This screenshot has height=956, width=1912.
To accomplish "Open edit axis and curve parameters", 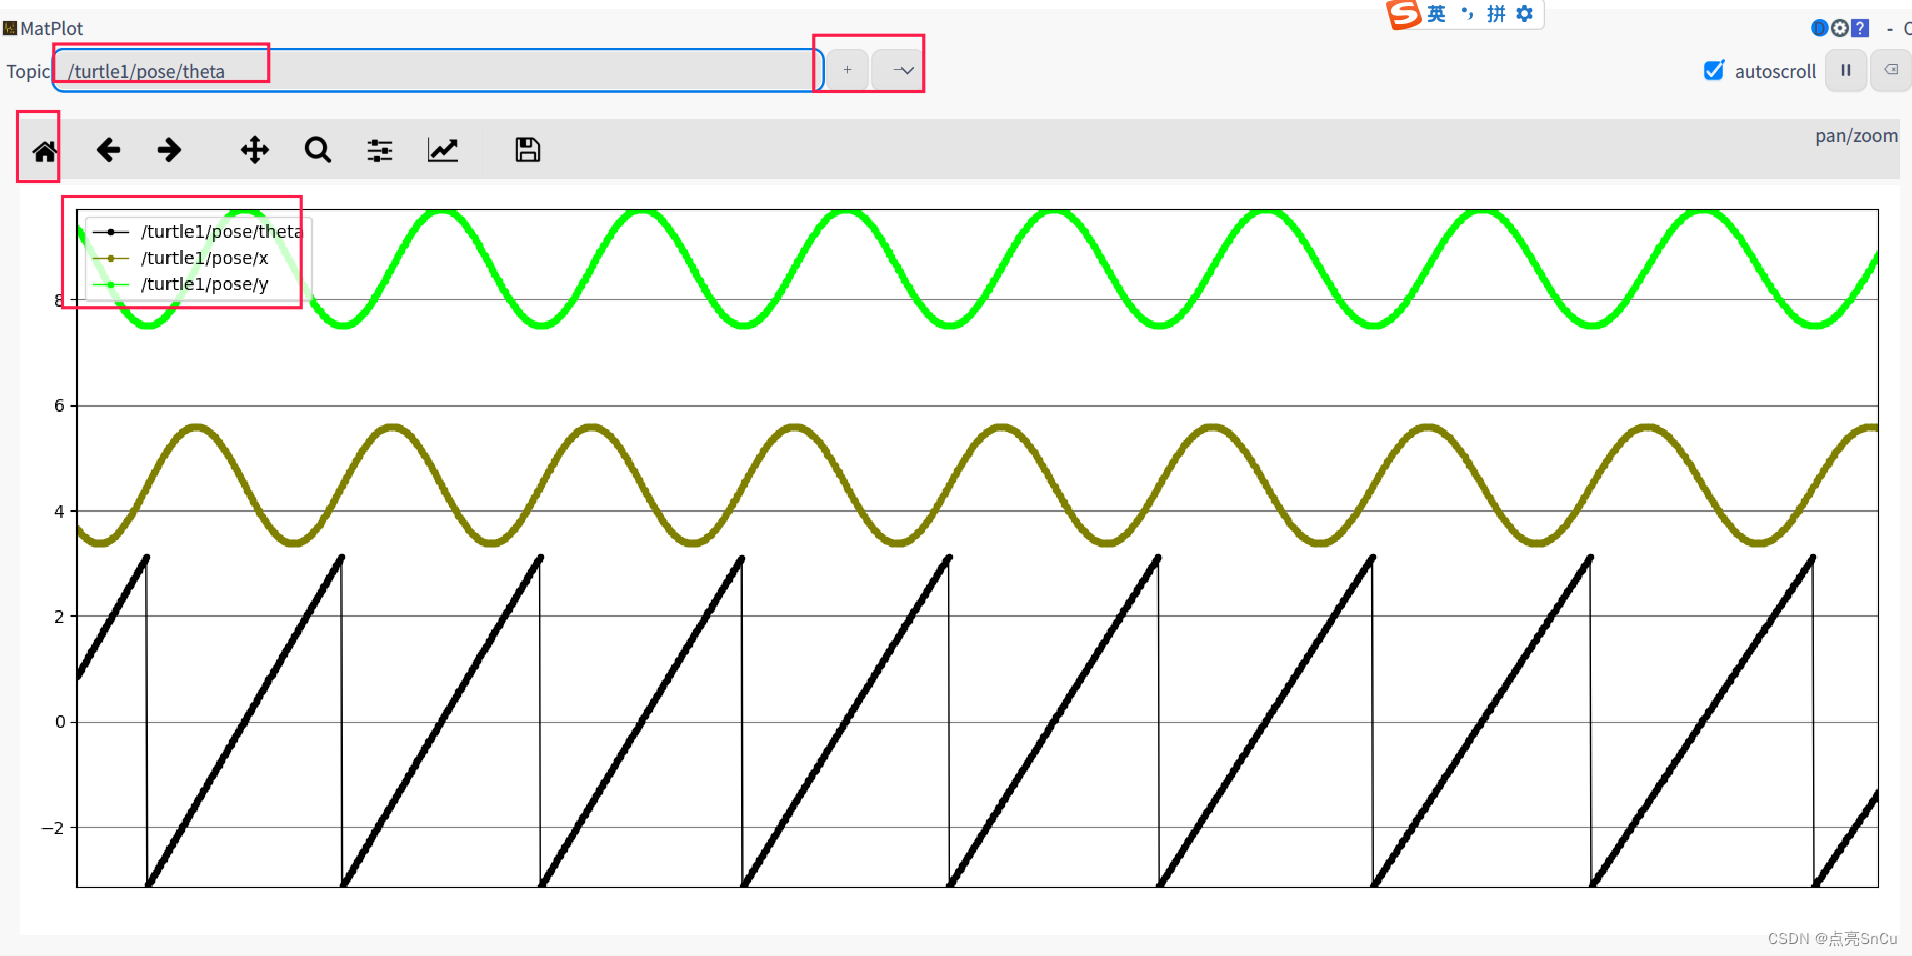I will [443, 150].
